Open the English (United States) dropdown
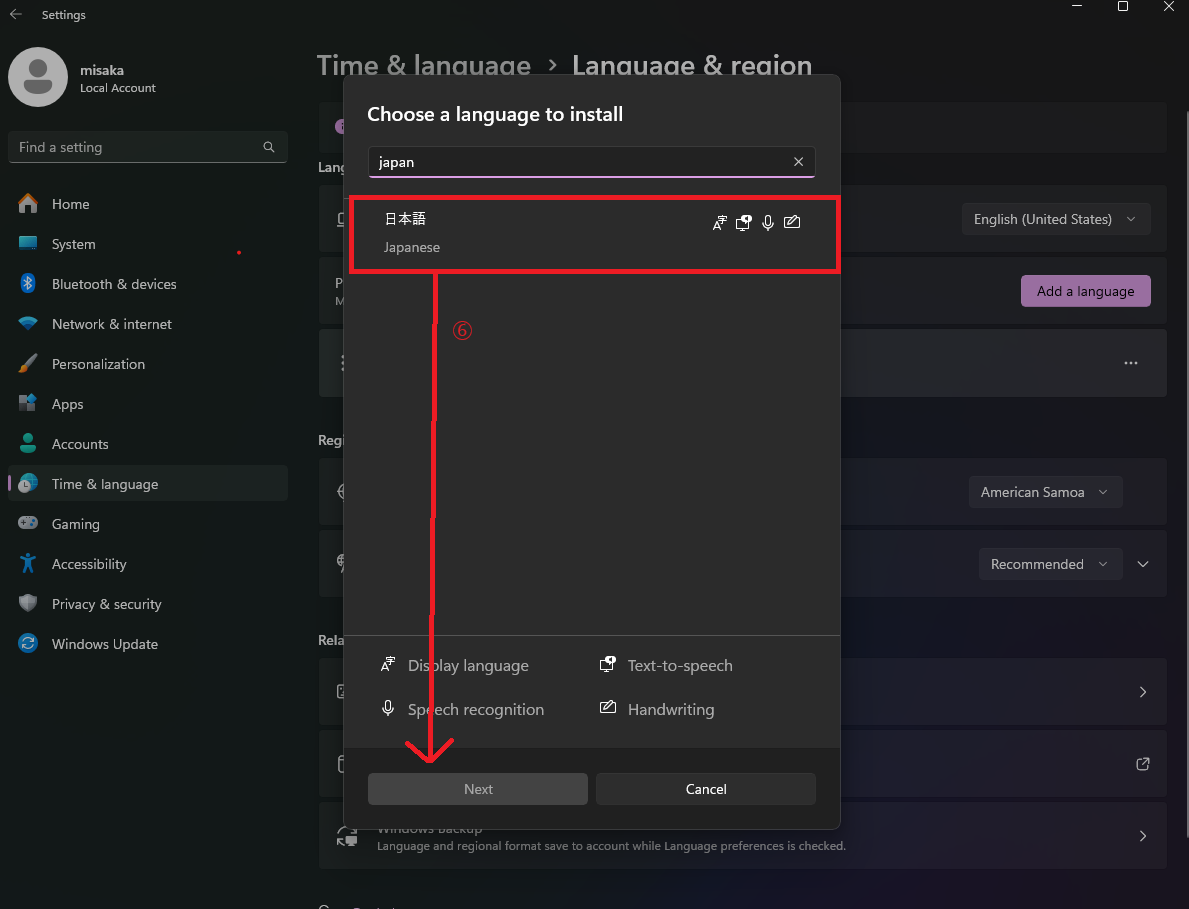Image resolution: width=1189 pixels, height=909 pixels. [1056, 219]
